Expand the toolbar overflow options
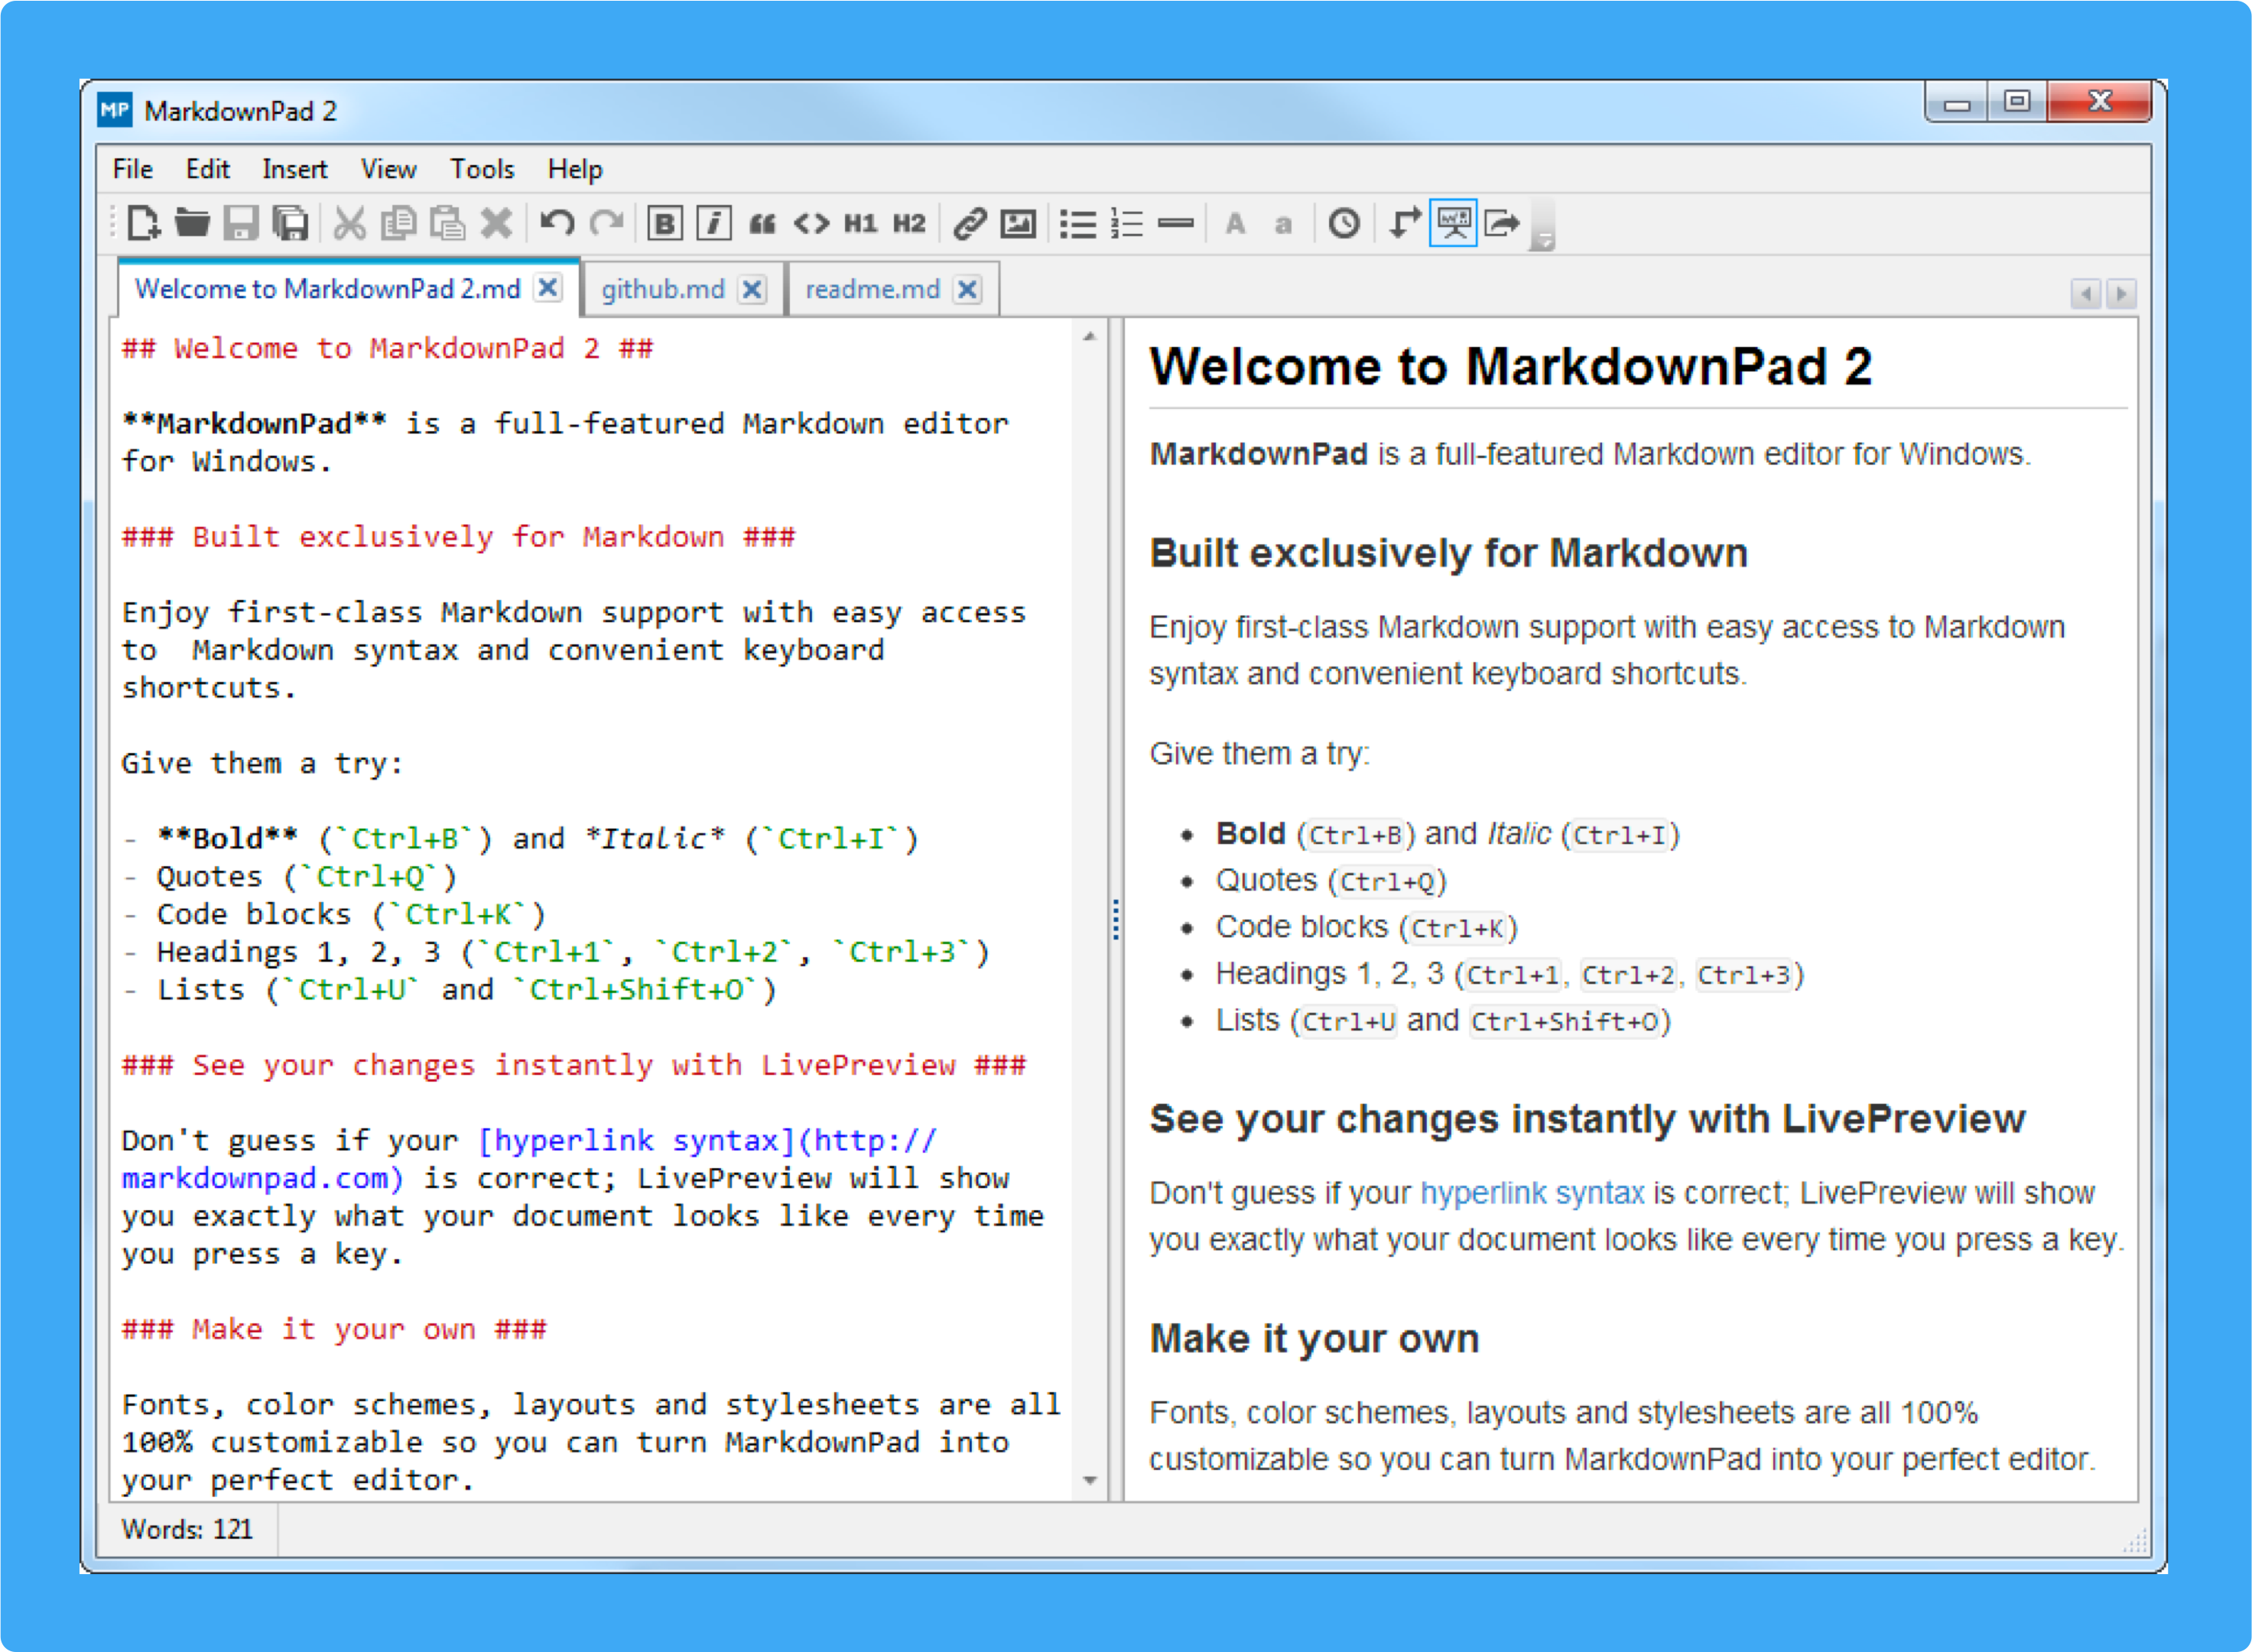2252x1652 pixels. [x=1544, y=227]
